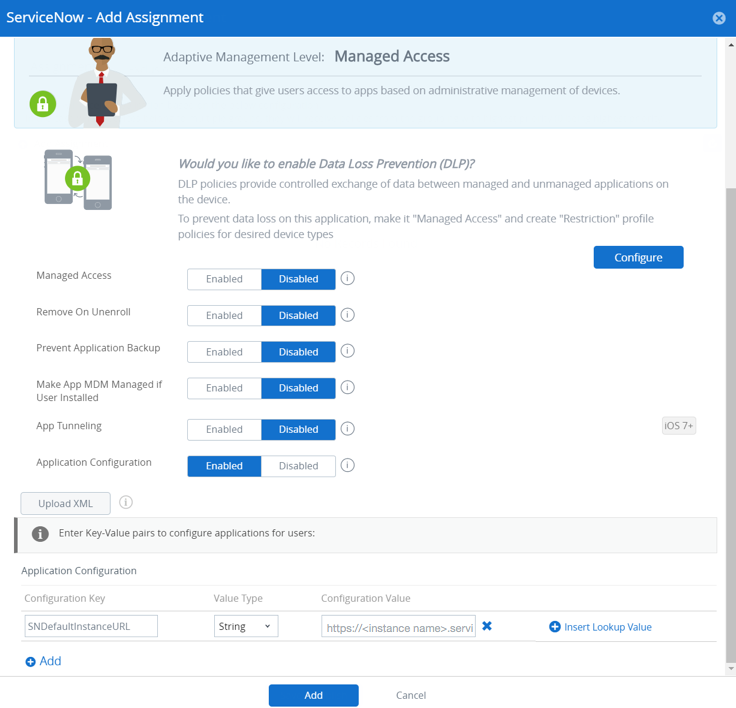Image resolution: width=736 pixels, height=708 pixels.
Task: Click the info icon in Key-Value notice
Action: [x=40, y=534]
